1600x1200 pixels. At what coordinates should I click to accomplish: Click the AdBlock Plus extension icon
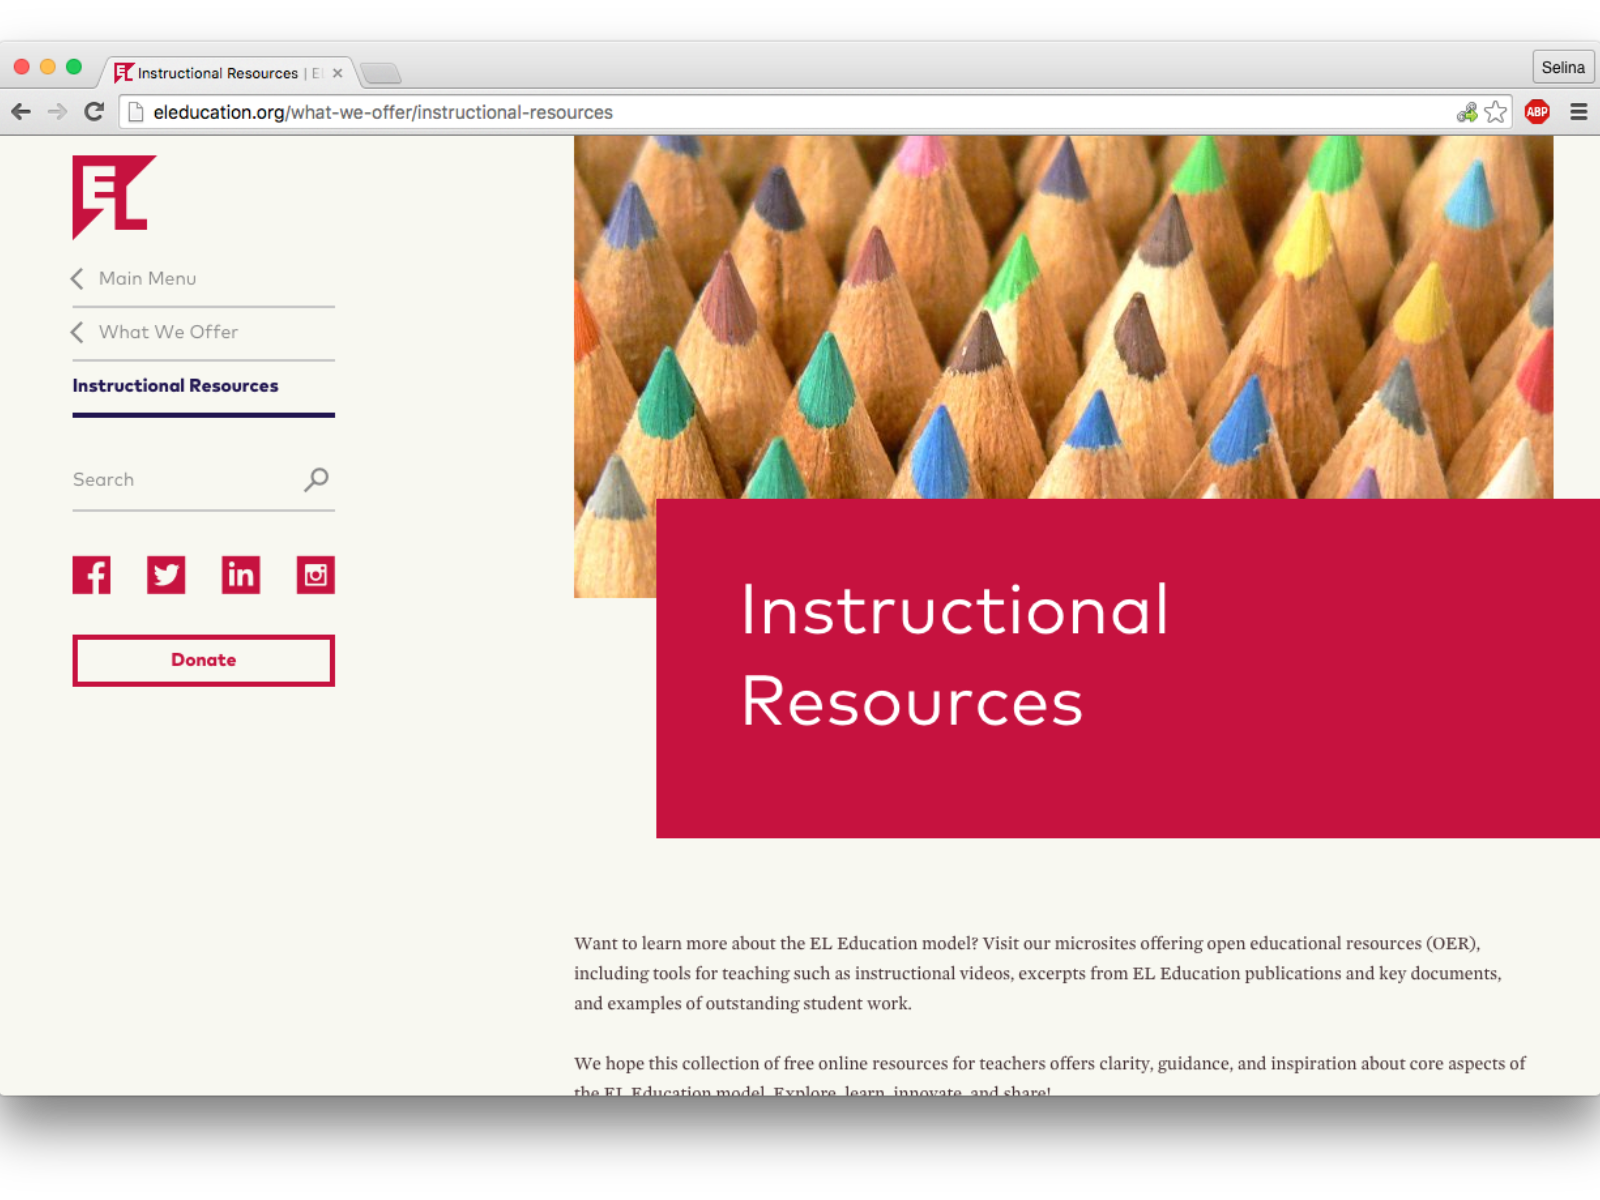tap(1537, 112)
